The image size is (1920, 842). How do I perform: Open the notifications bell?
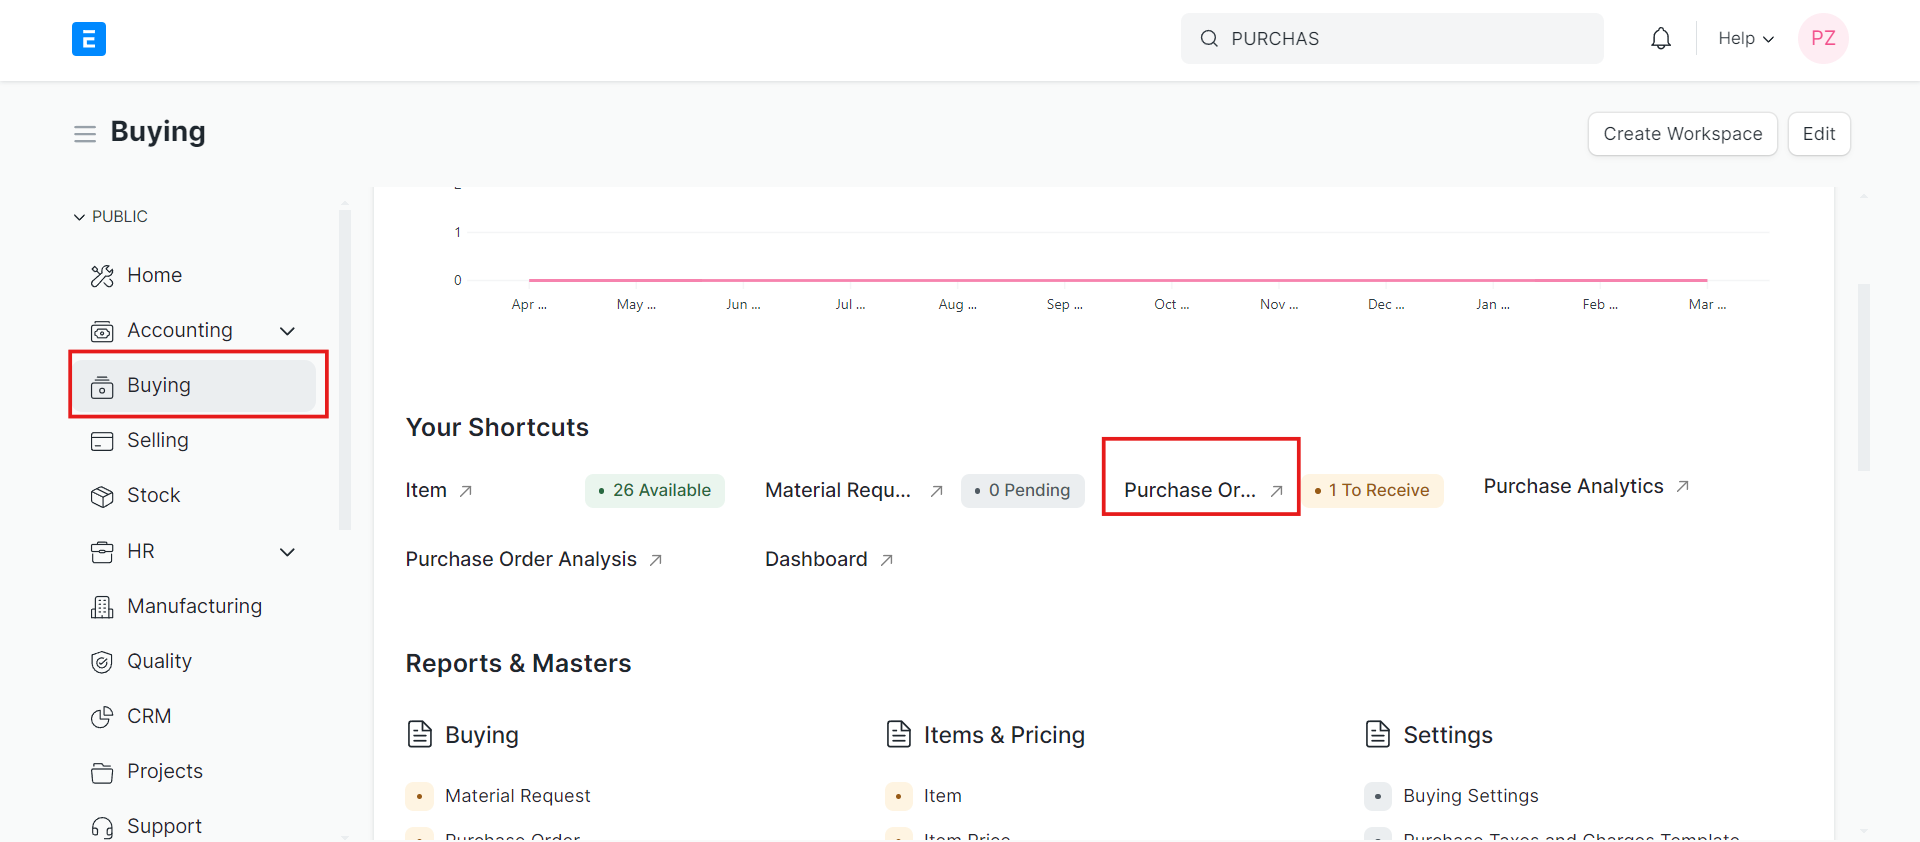tap(1661, 39)
